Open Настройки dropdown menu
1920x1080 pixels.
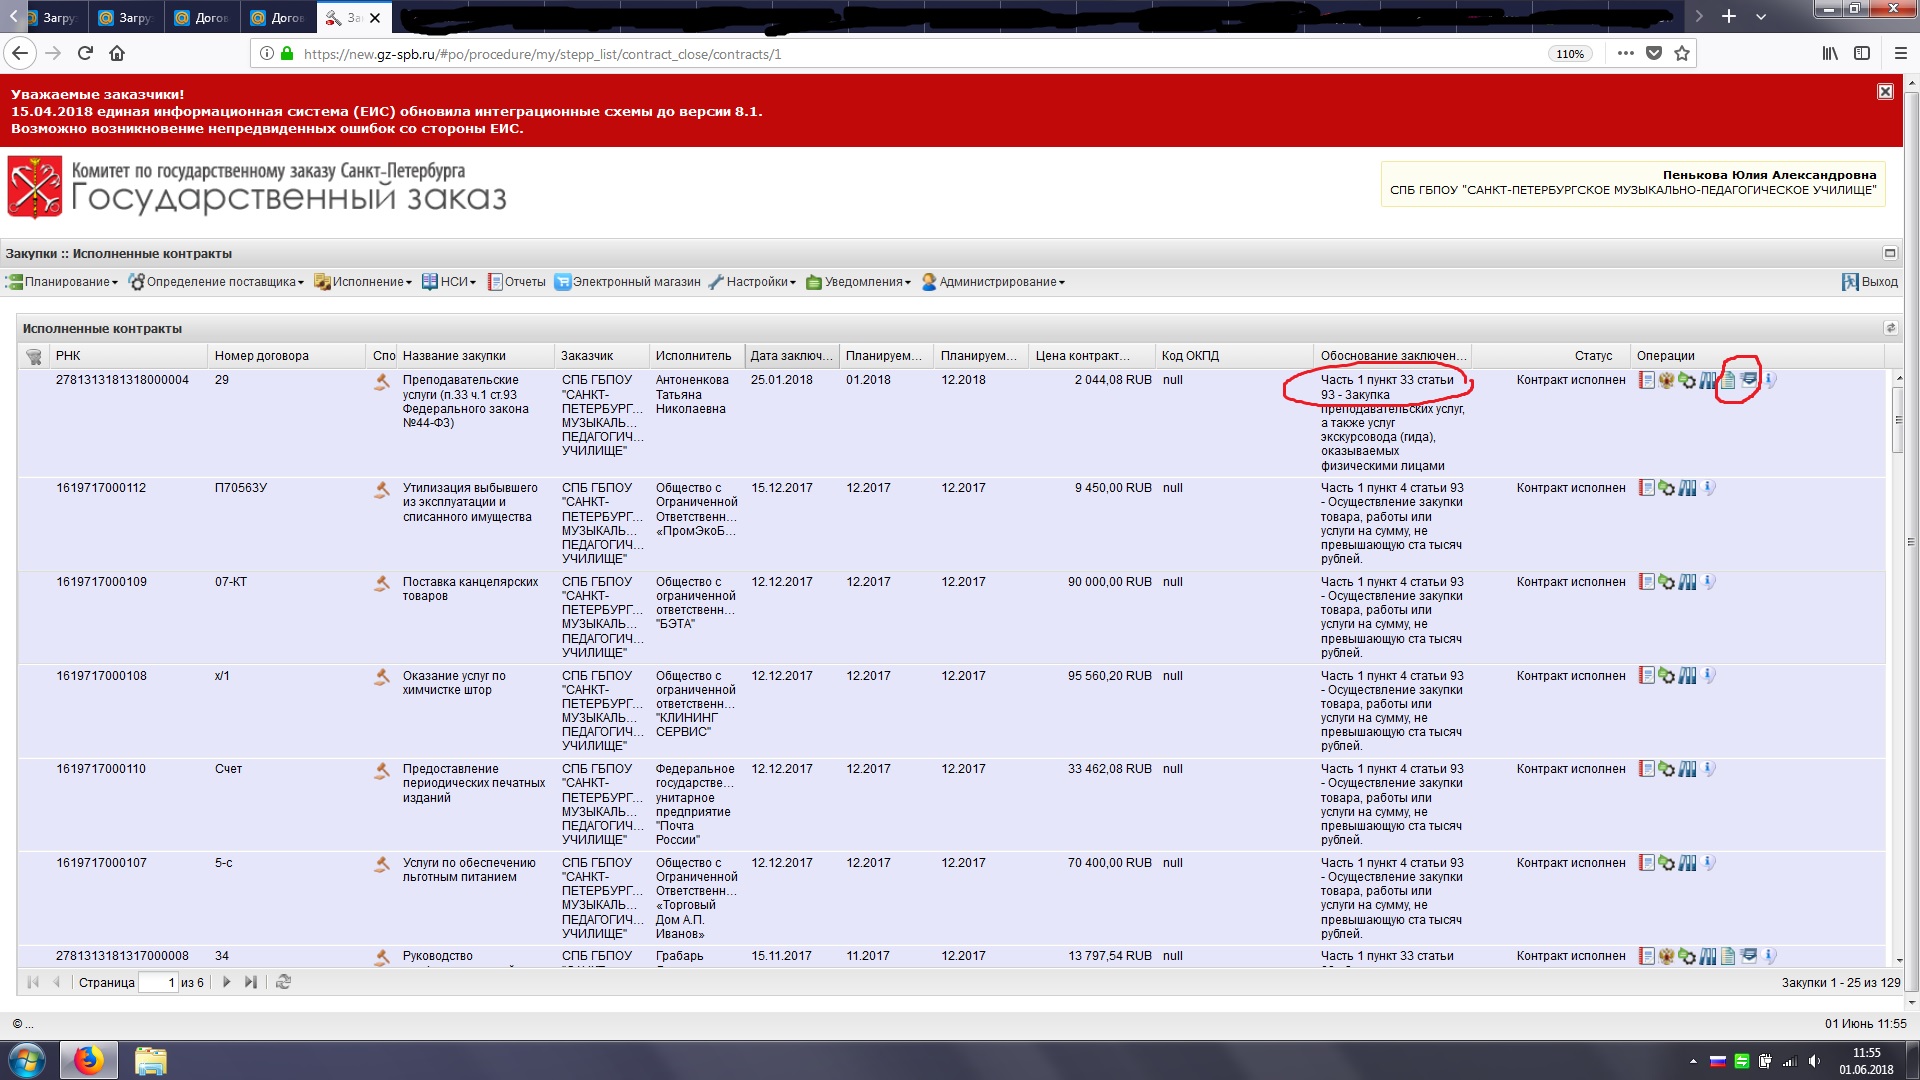(x=752, y=282)
